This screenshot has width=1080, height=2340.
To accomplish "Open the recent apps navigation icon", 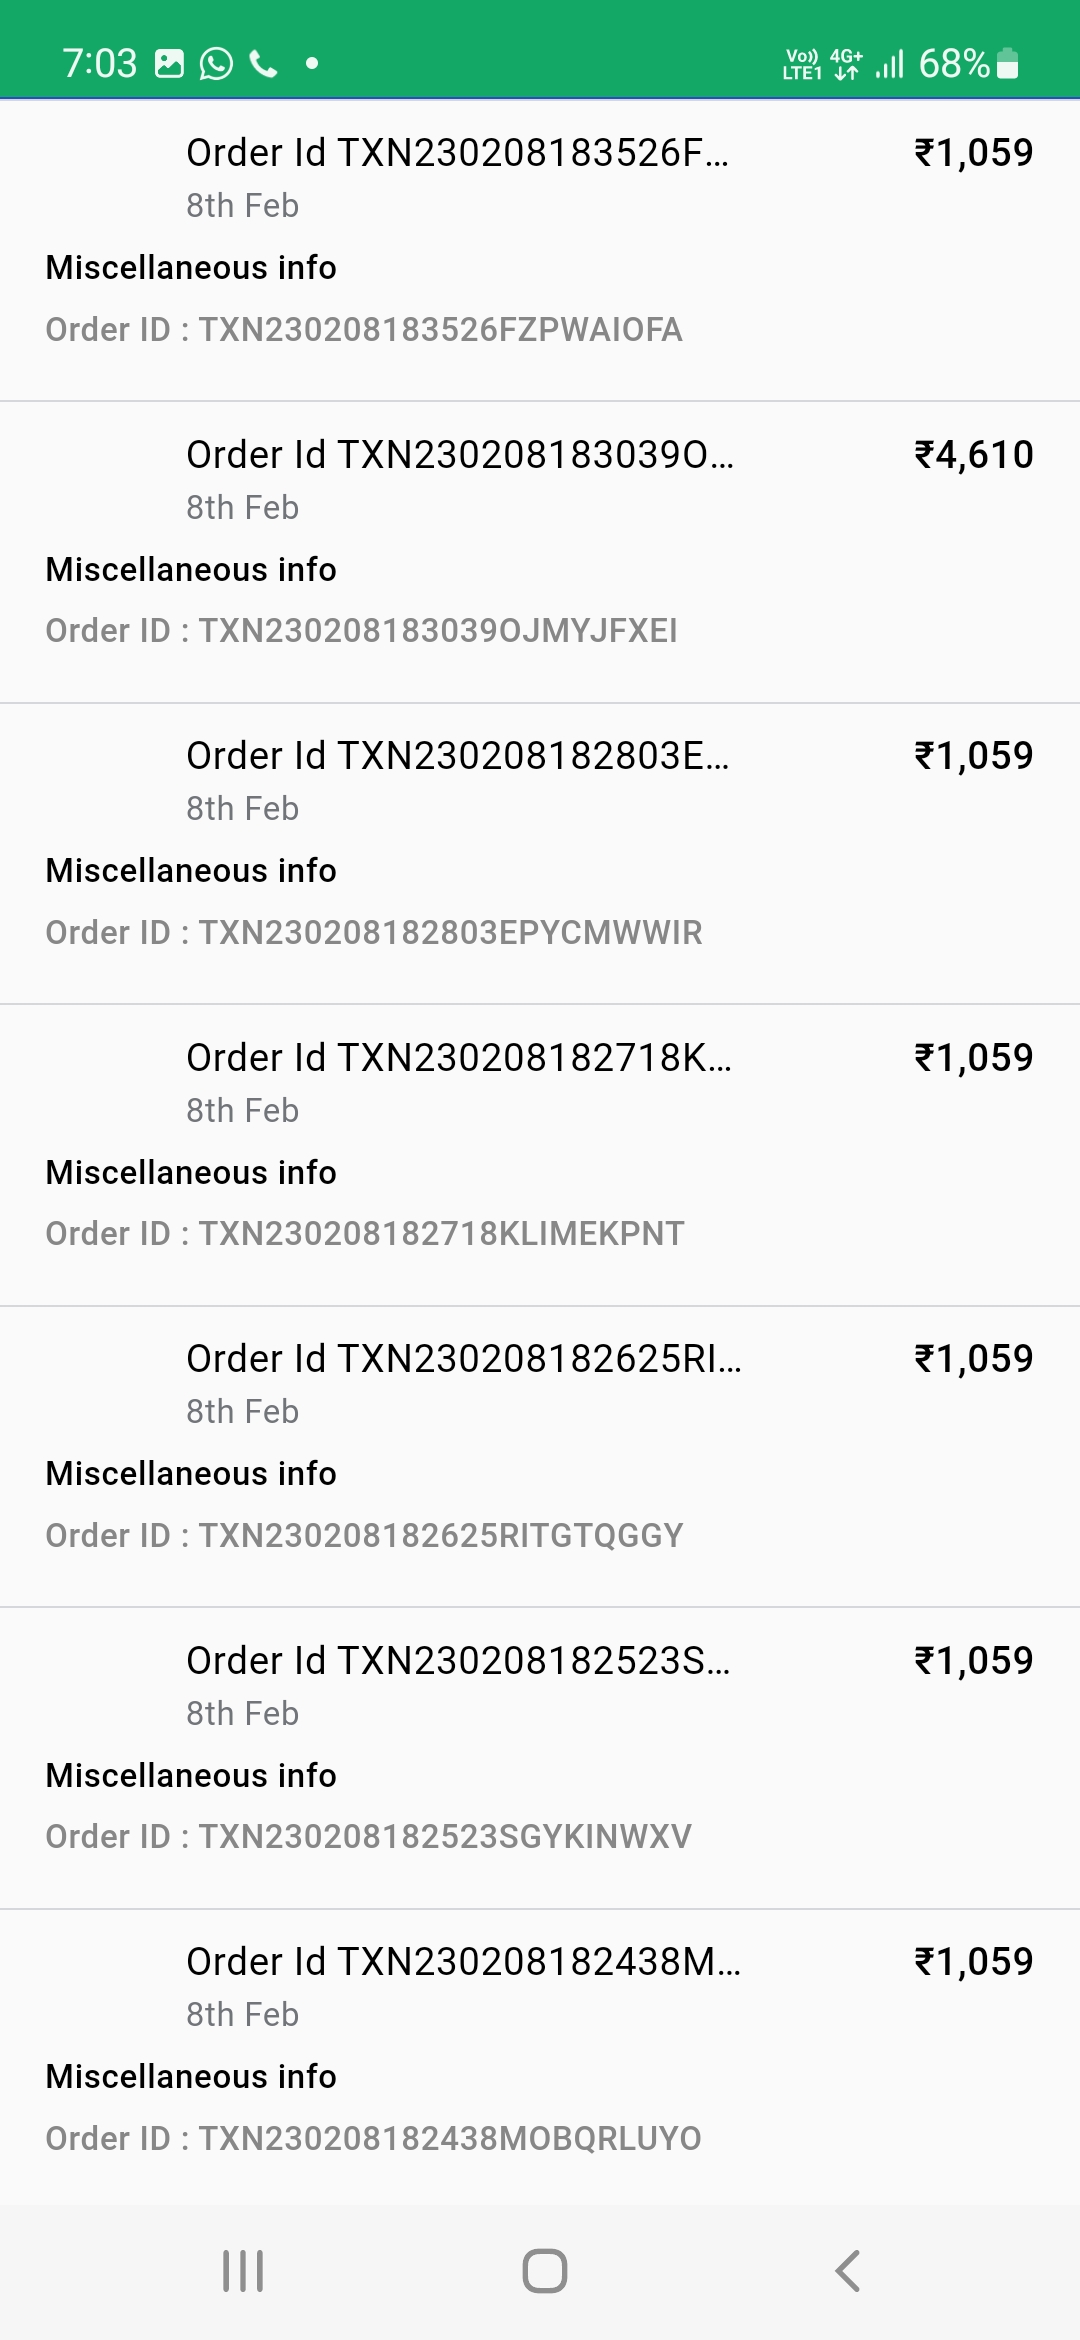I will 243,2270.
